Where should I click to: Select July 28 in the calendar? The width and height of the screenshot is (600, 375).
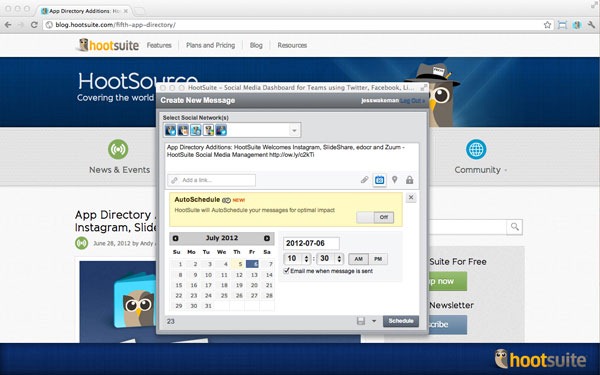pos(269,295)
